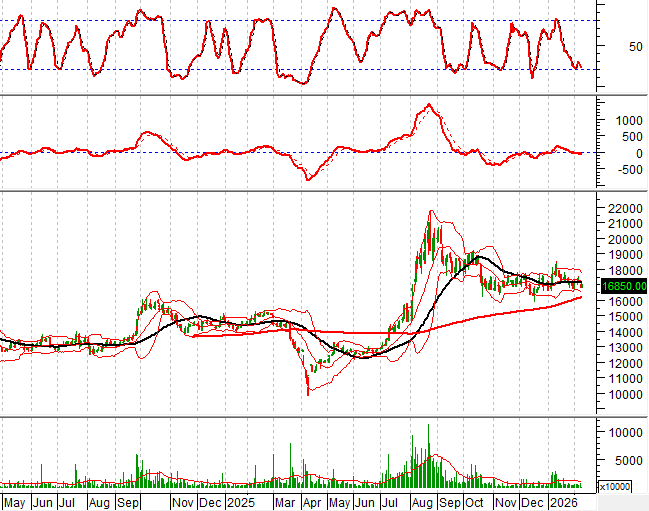
Task: Click the Mar label on the date axis
Action: 286,500
